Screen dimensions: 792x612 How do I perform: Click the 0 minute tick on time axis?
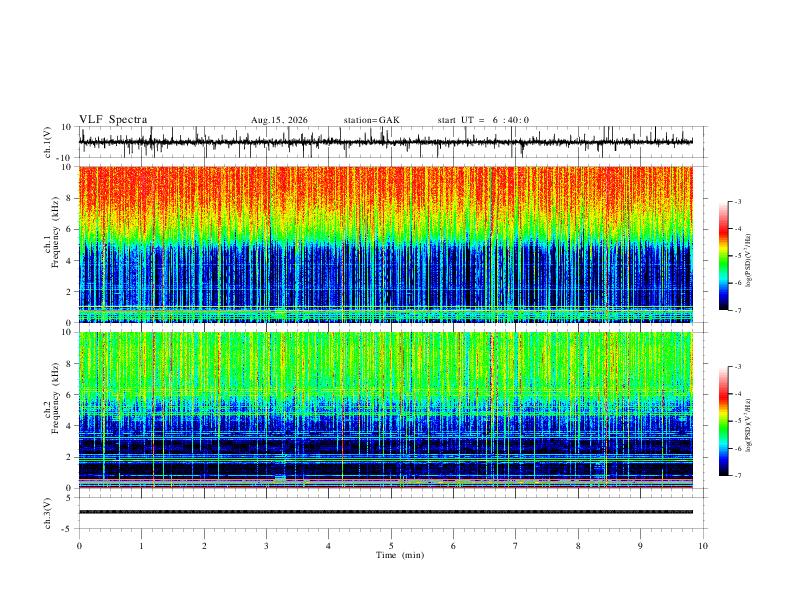79,546
